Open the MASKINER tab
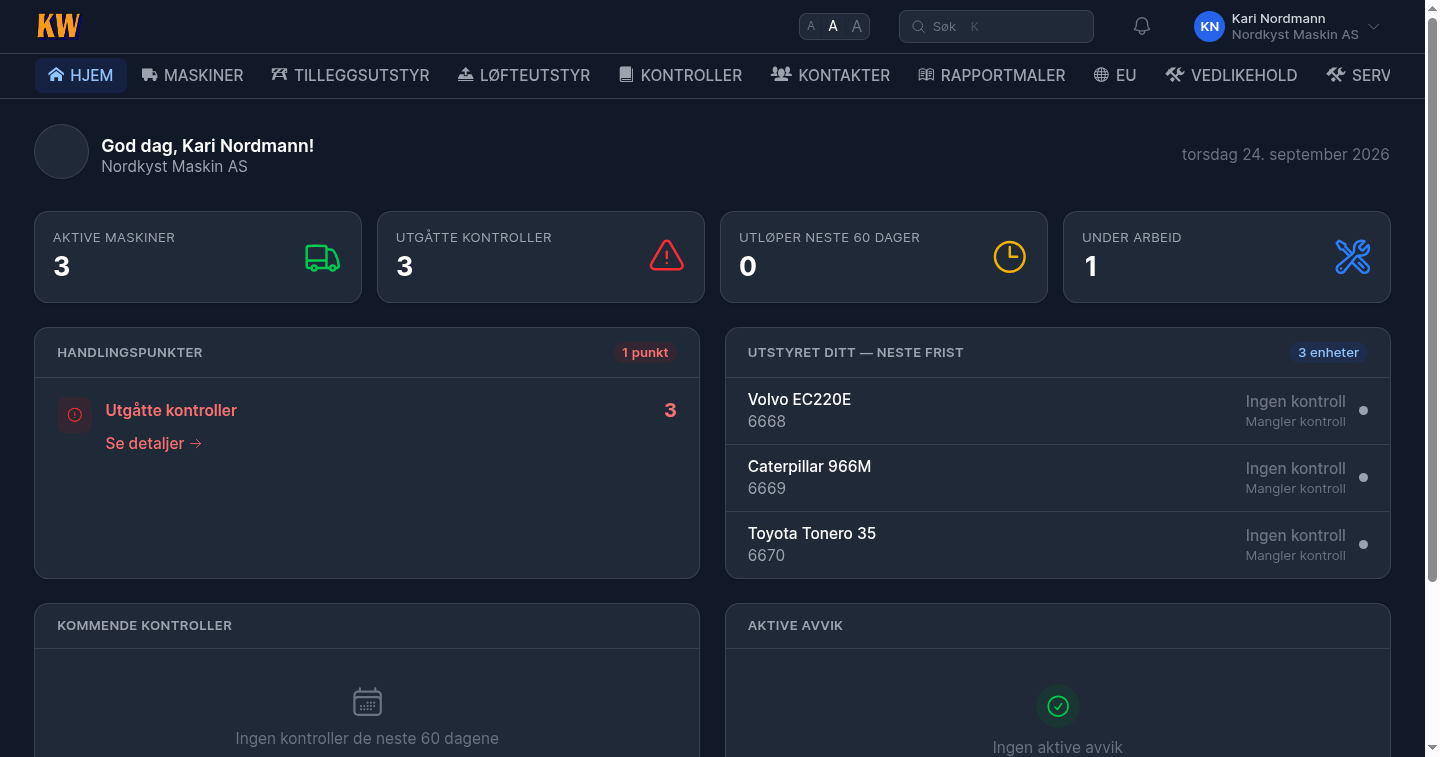The image size is (1440, 757). 192,75
